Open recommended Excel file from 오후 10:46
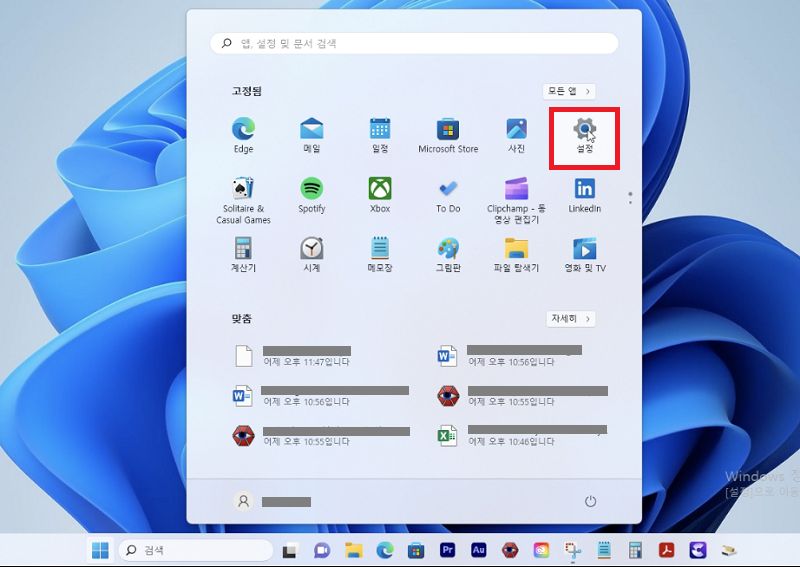The height and width of the screenshot is (567, 800). (520, 436)
